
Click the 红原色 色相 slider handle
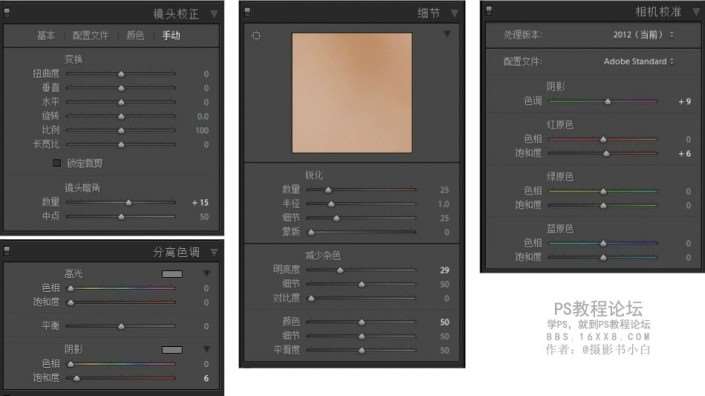point(603,139)
